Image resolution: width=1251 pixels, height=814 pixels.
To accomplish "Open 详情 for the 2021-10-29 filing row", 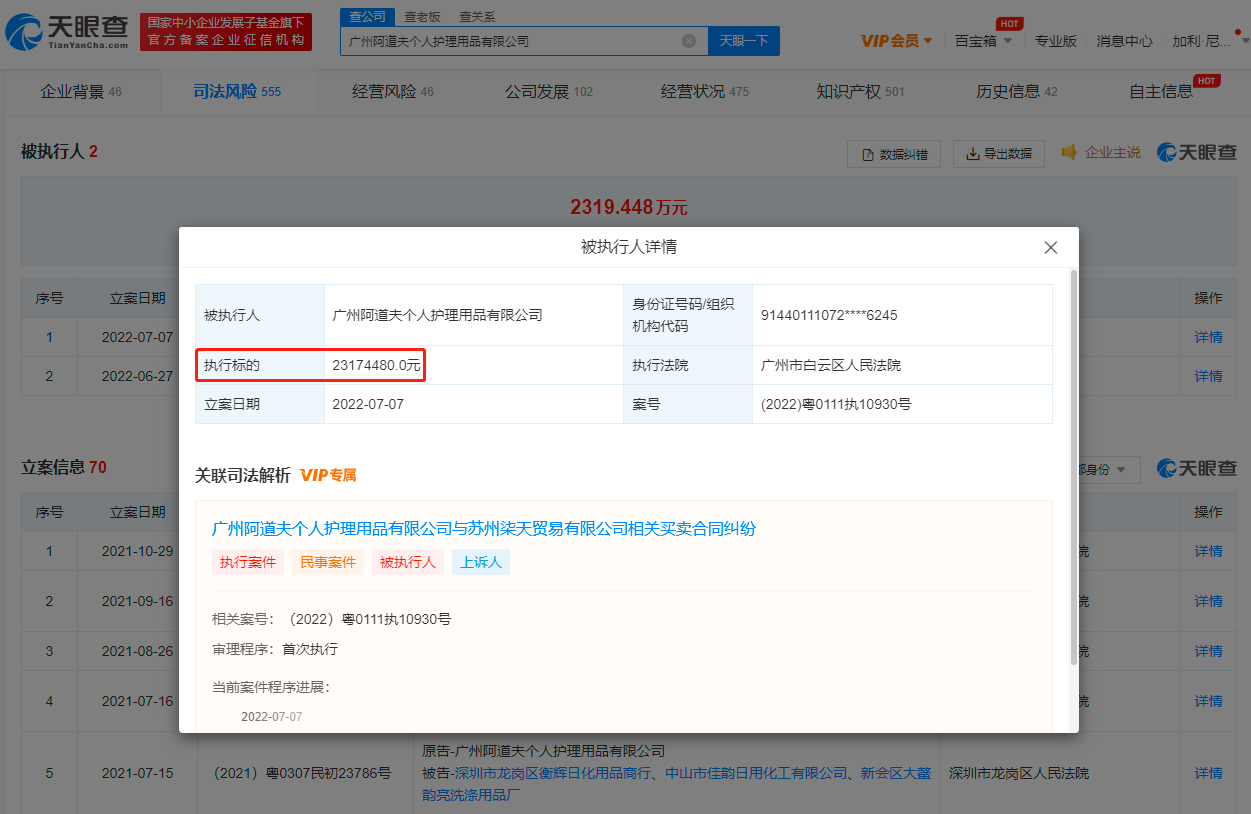I will point(1208,551).
